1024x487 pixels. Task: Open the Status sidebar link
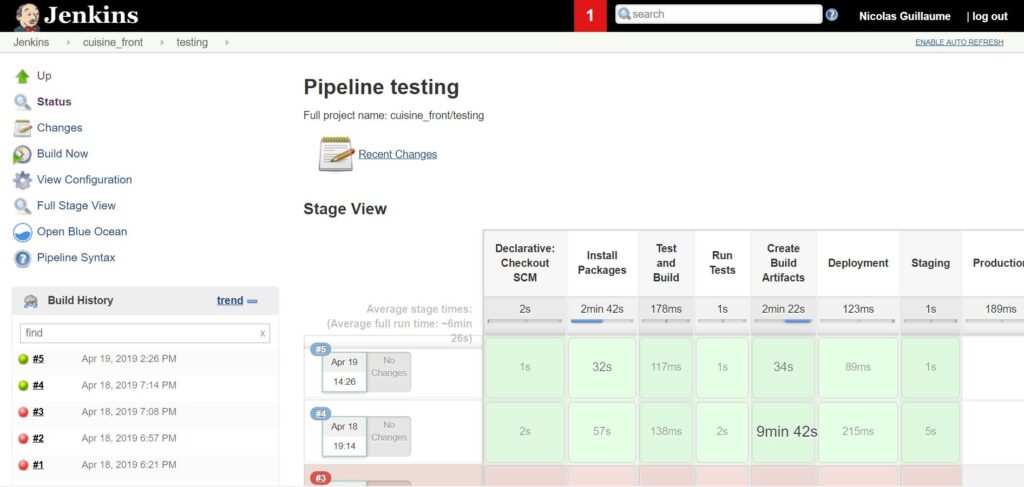click(54, 102)
